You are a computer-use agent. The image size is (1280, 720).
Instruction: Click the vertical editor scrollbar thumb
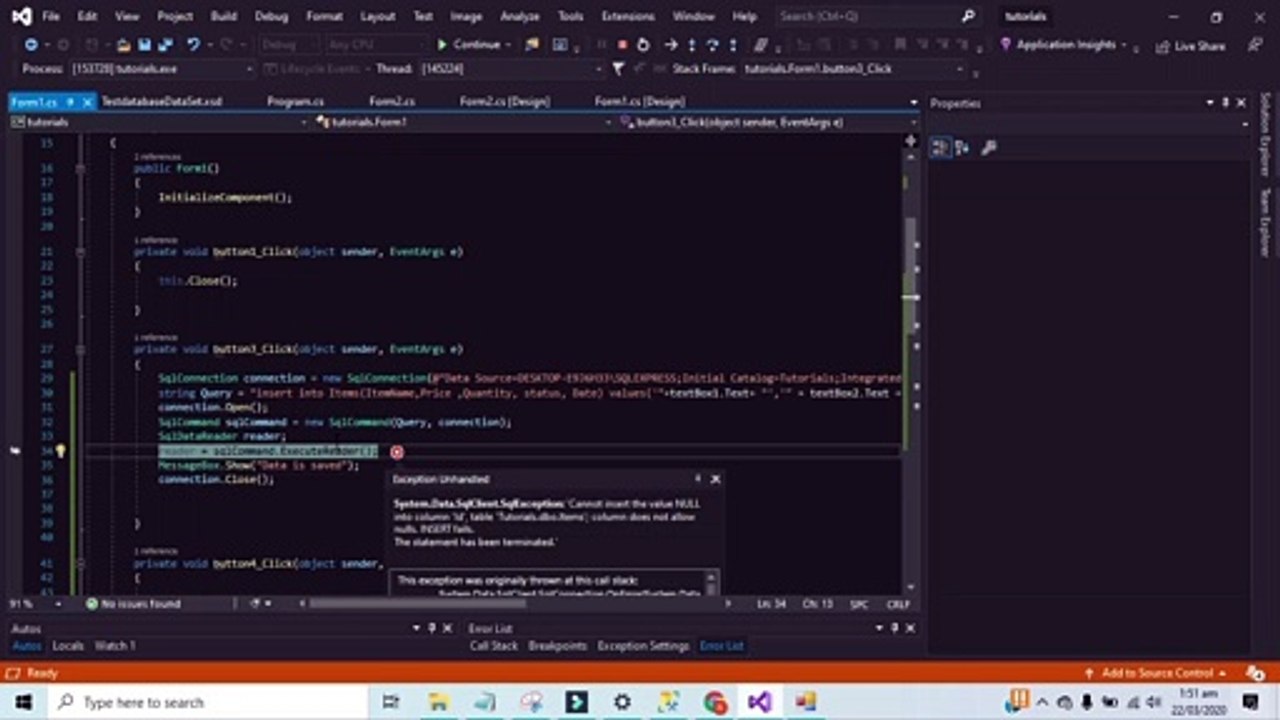coord(910,278)
